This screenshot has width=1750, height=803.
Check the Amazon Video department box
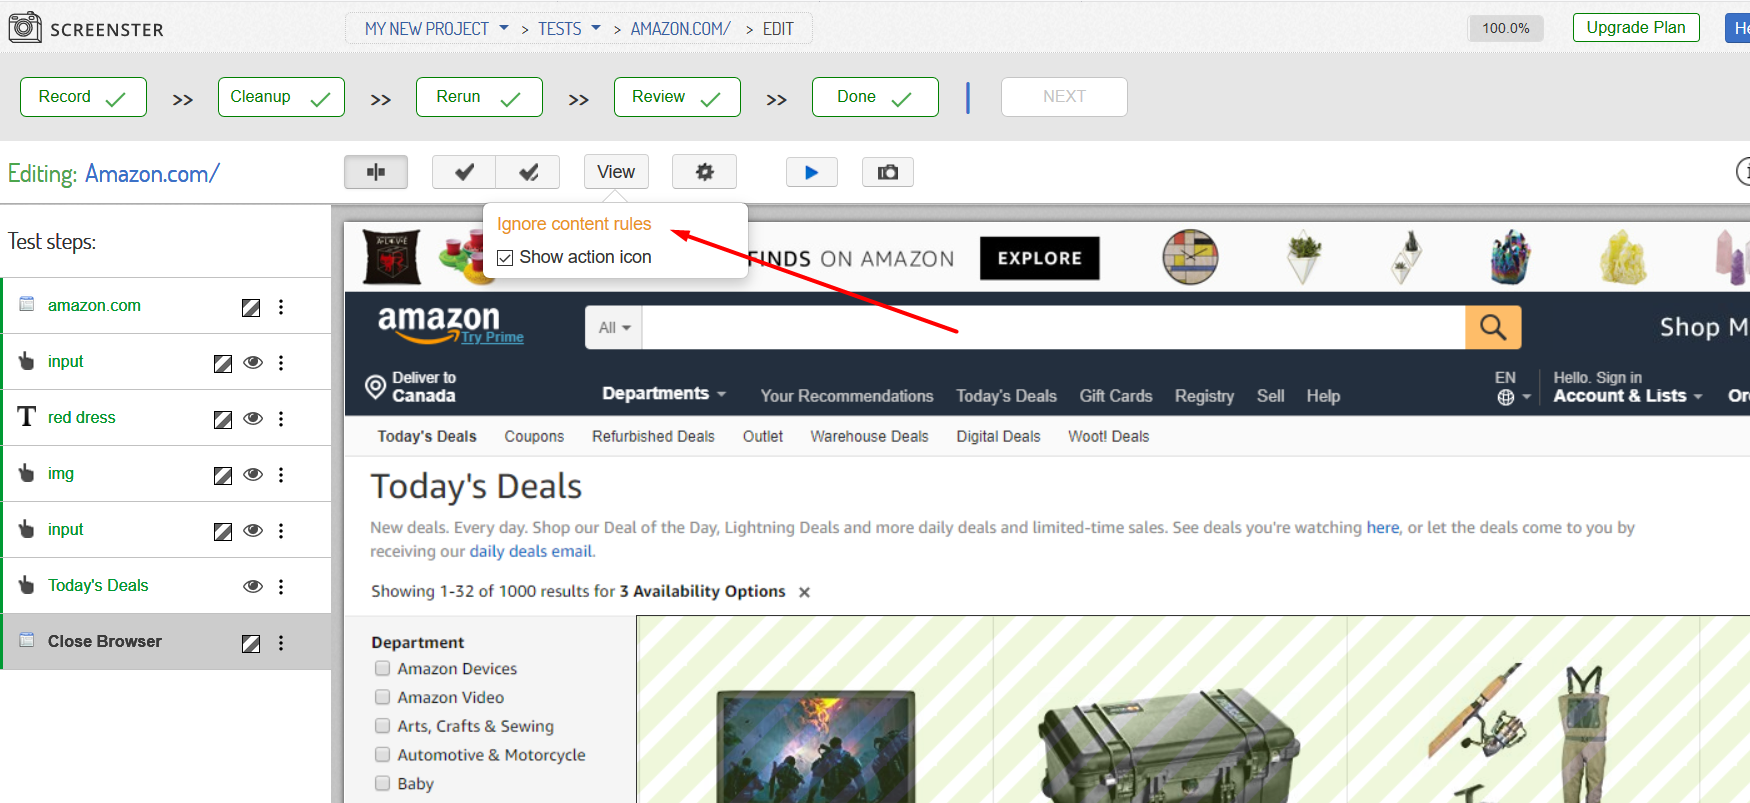[x=382, y=697]
